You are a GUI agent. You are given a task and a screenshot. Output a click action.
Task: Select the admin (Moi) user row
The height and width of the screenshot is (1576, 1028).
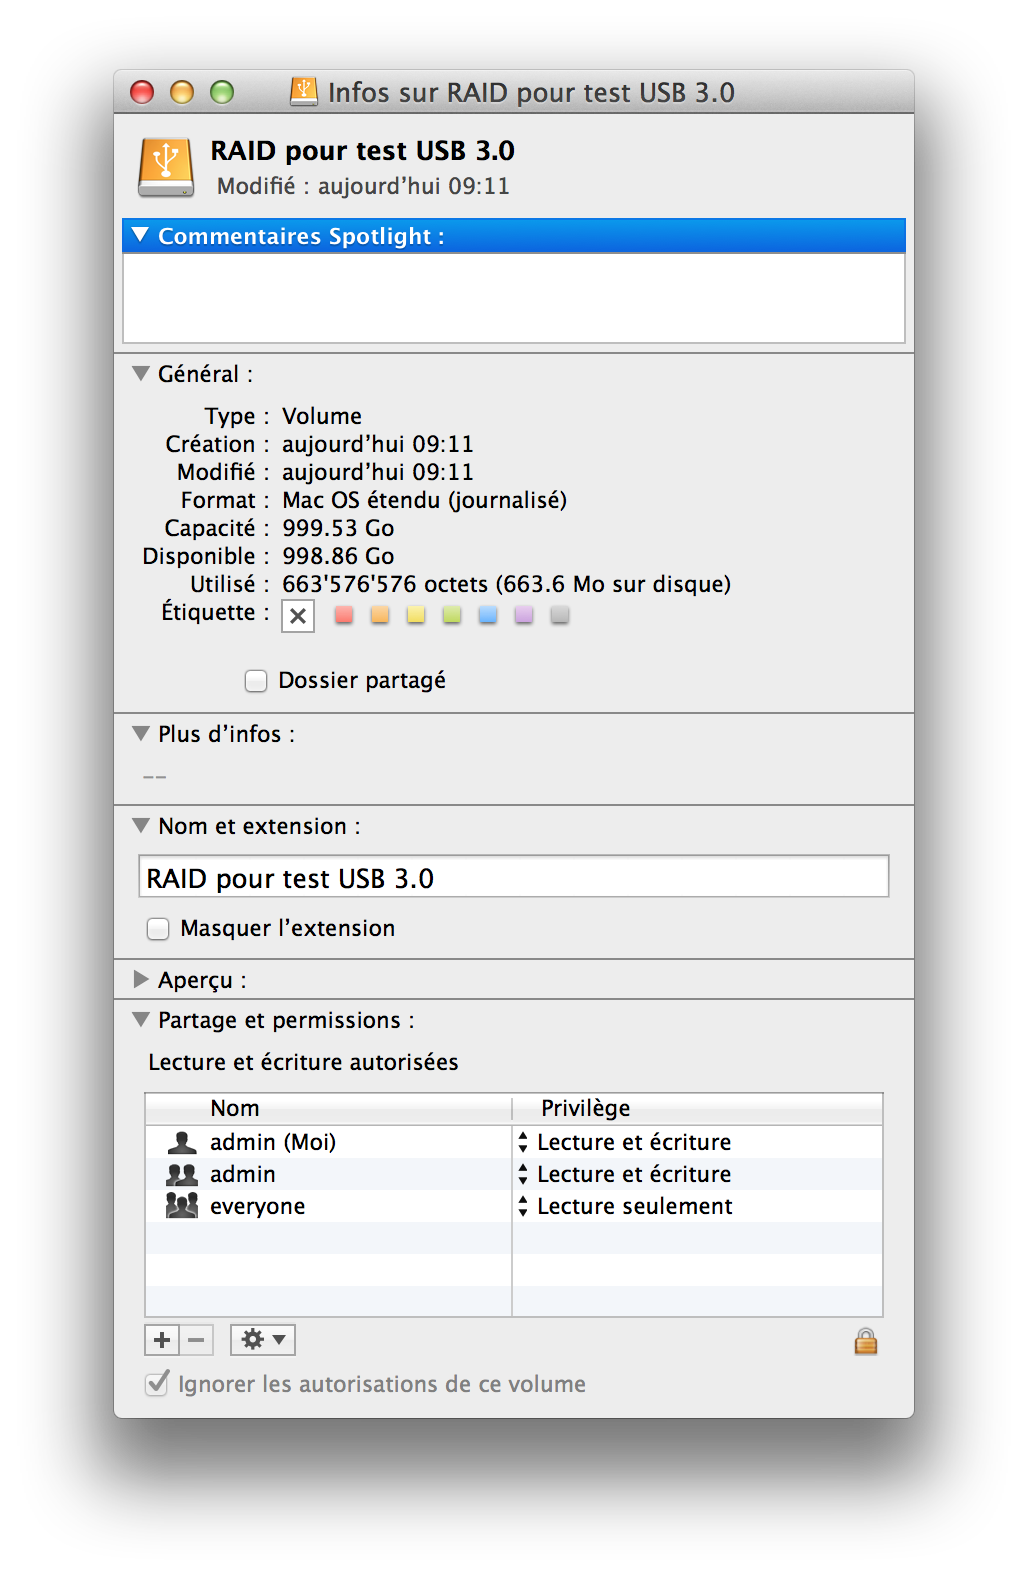click(272, 1142)
